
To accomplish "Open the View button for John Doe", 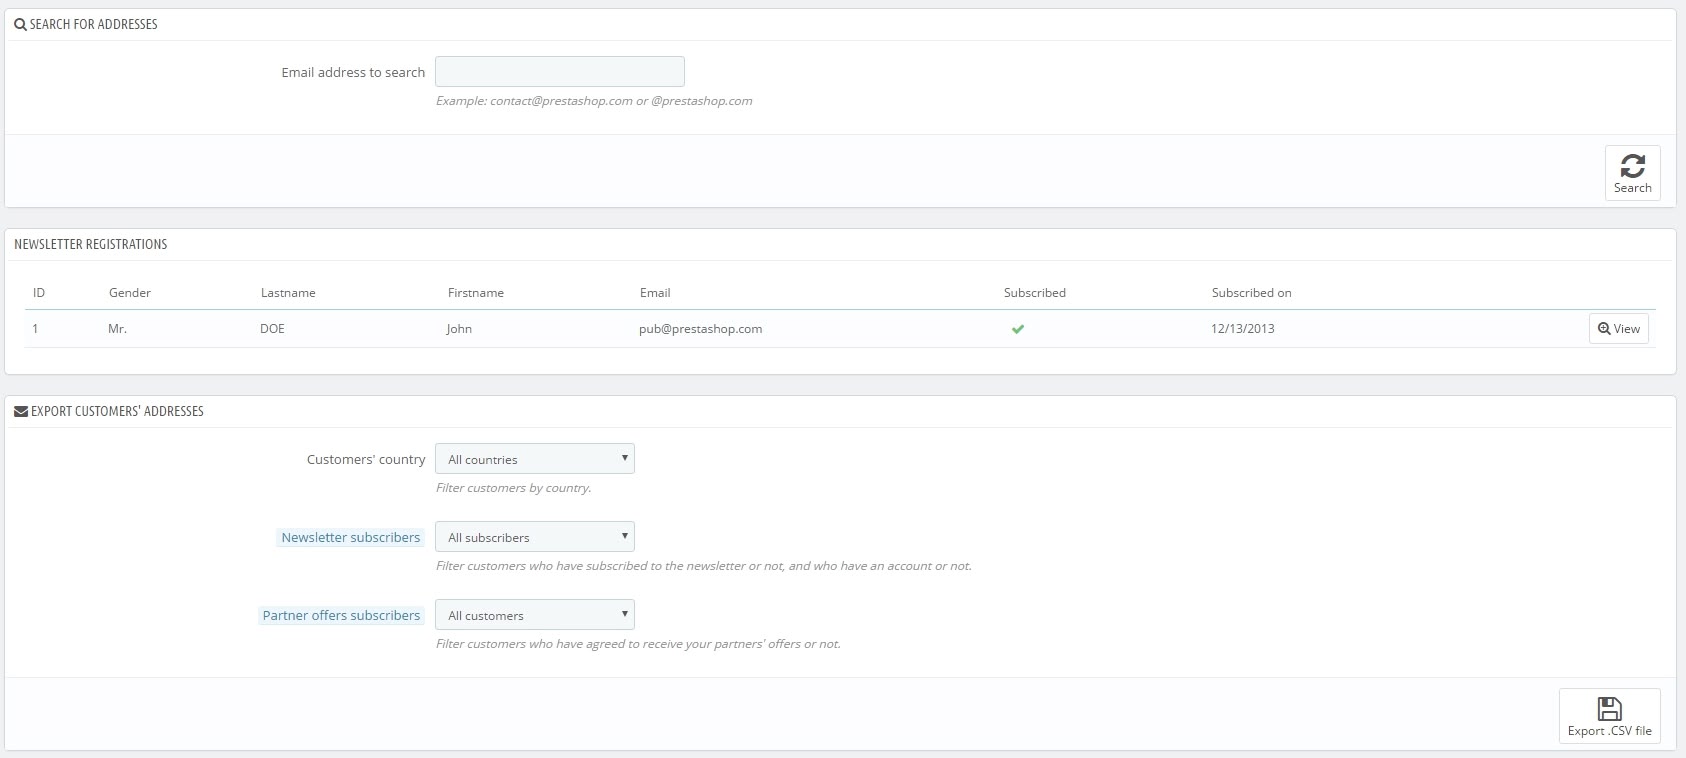I will click(1618, 329).
